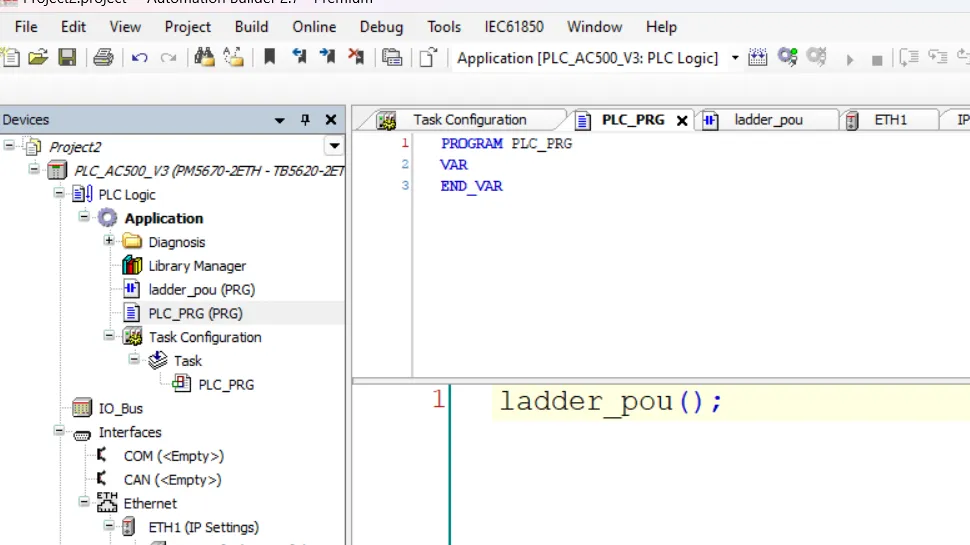Open the Edit menu
The image size is (970, 545).
pos(73,27)
